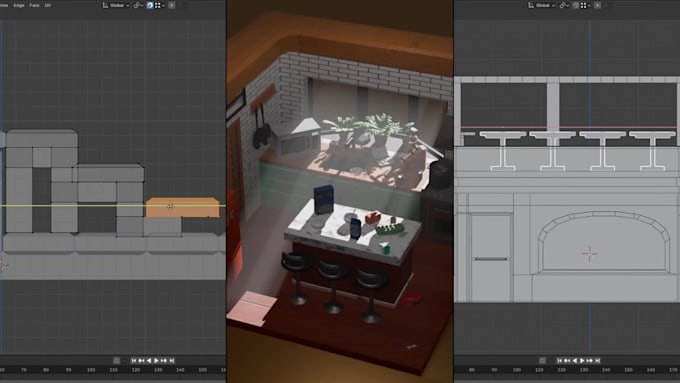
Task: Jump to next keyframe in right timeline
Action: click(x=590, y=360)
